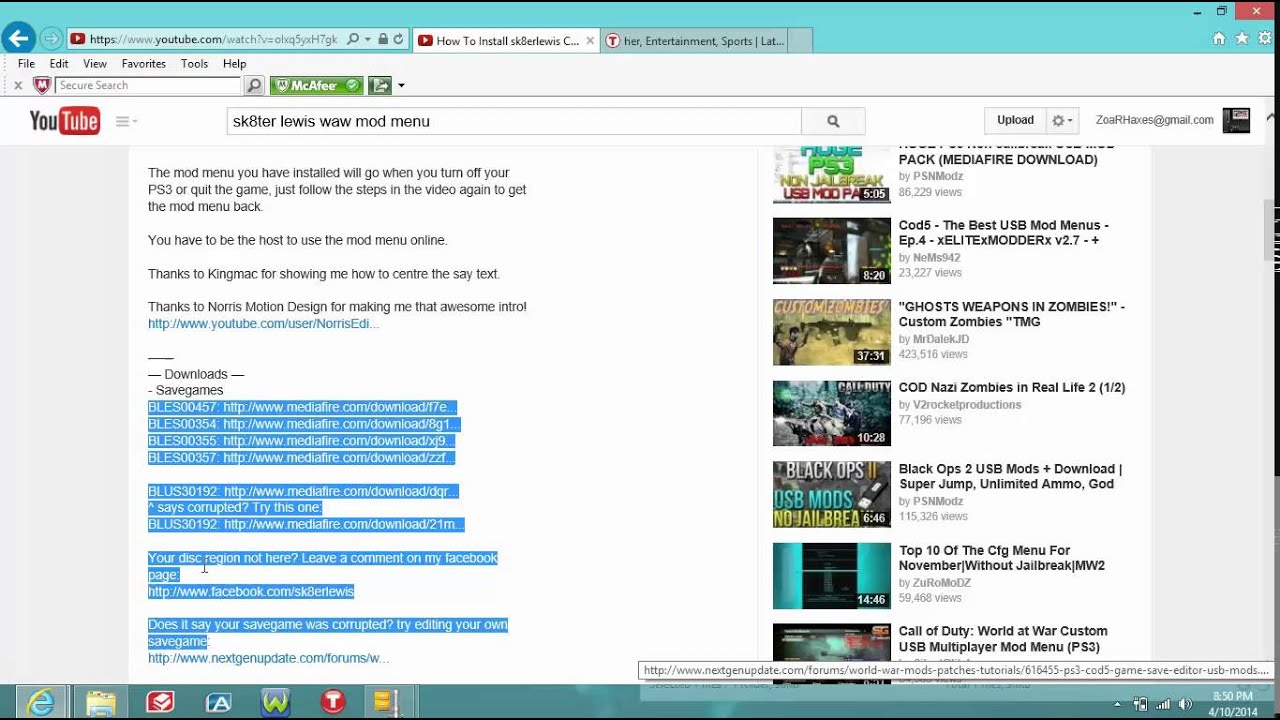Image resolution: width=1280 pixels, height=720 pixels.
Task: Click the browser forward arrow
Action: [x=51, y=39]
